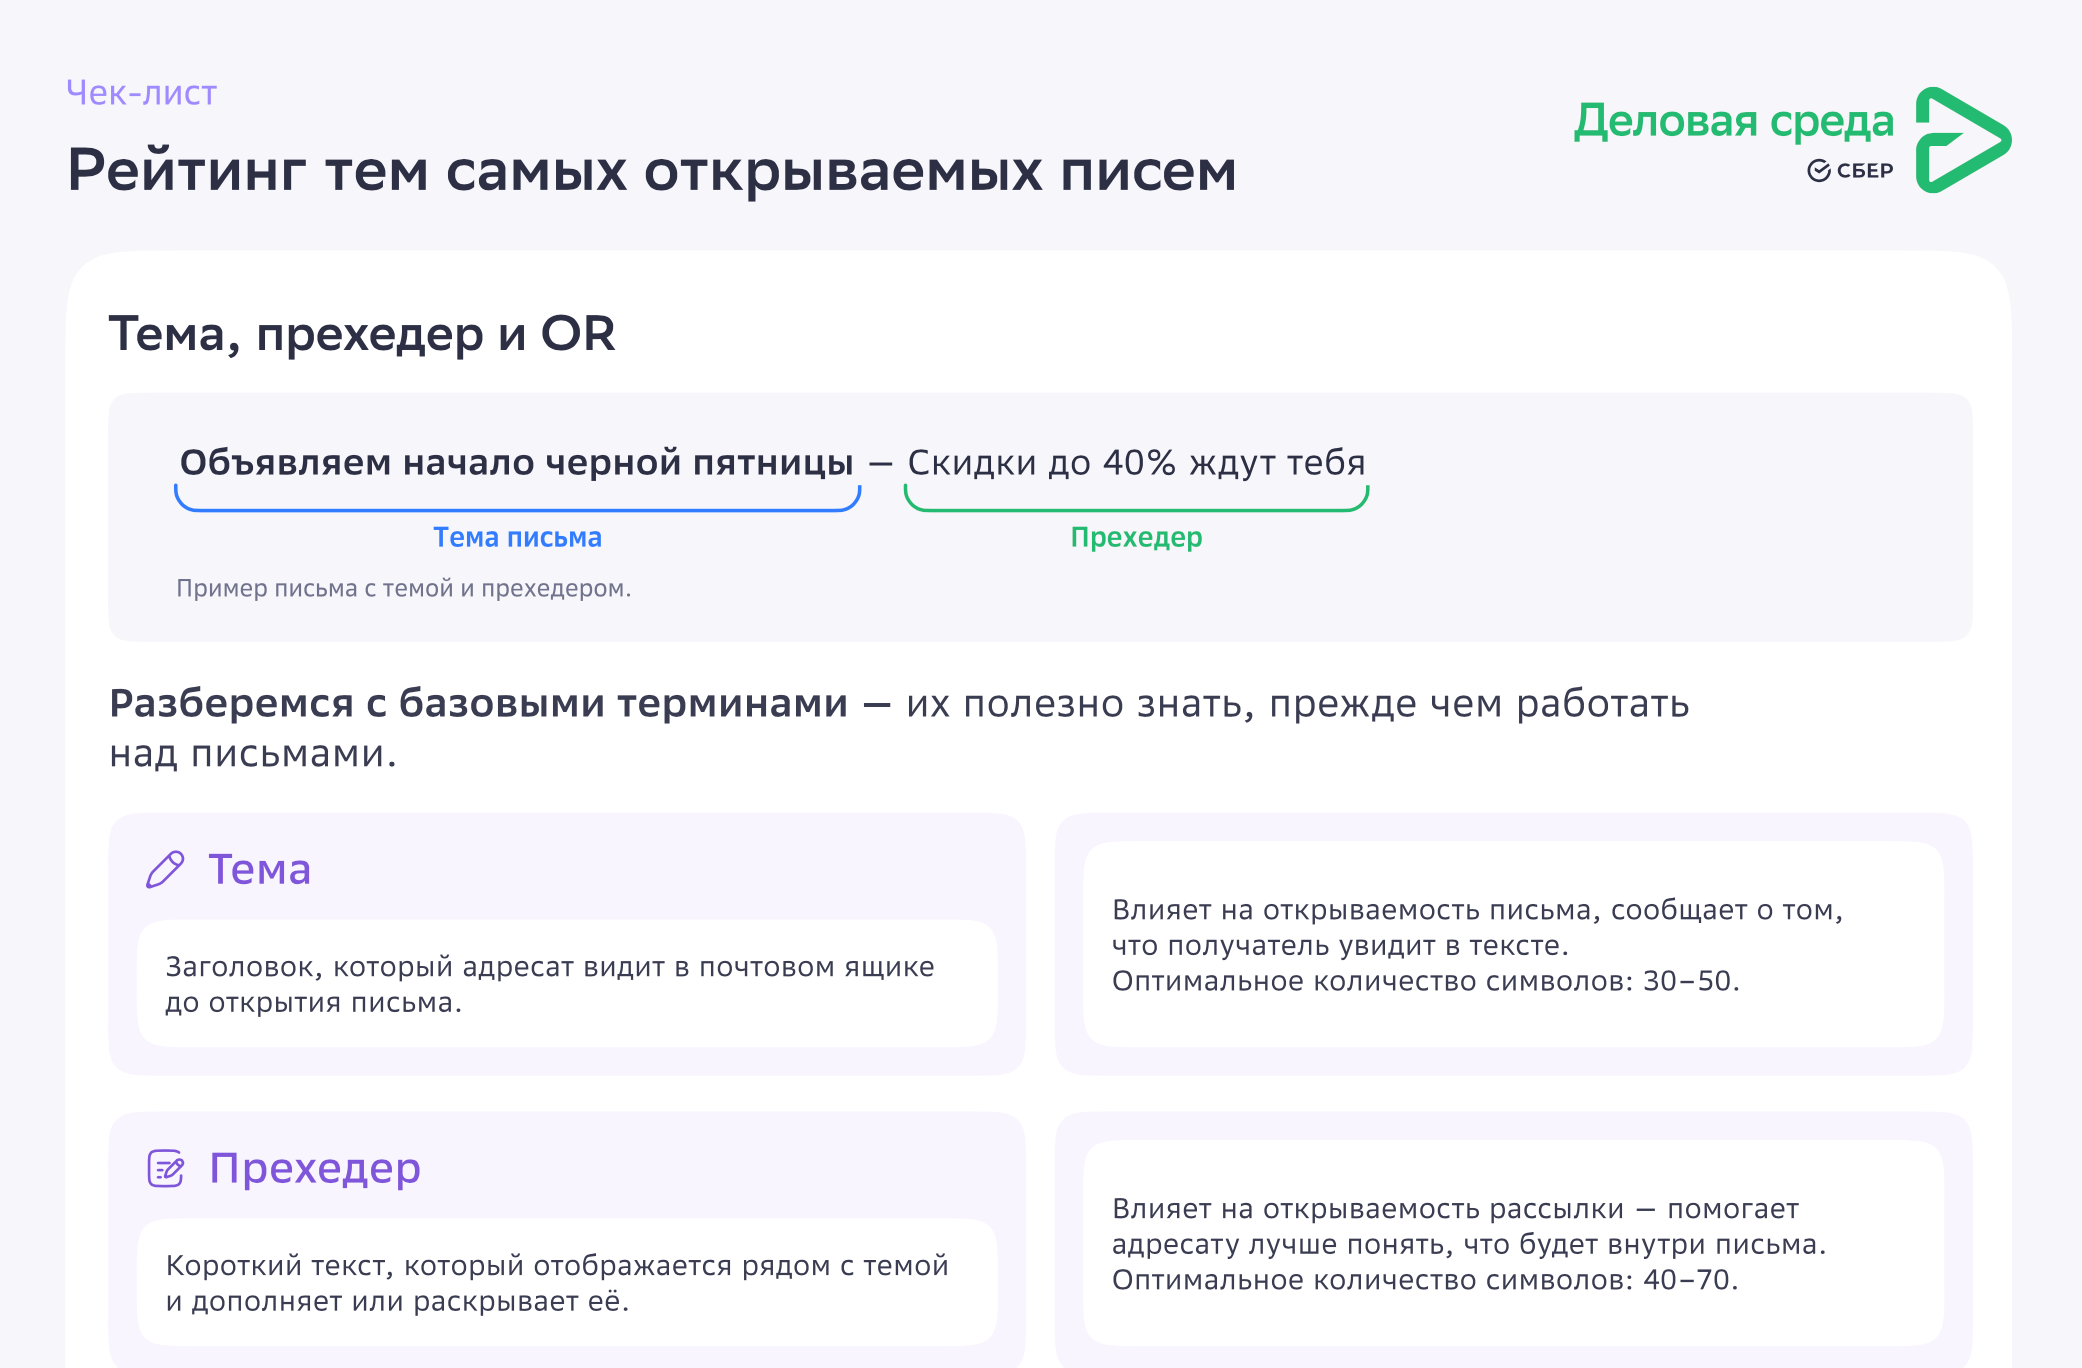Click the edit-note icon beside Прехедер

click(166, 1168)
